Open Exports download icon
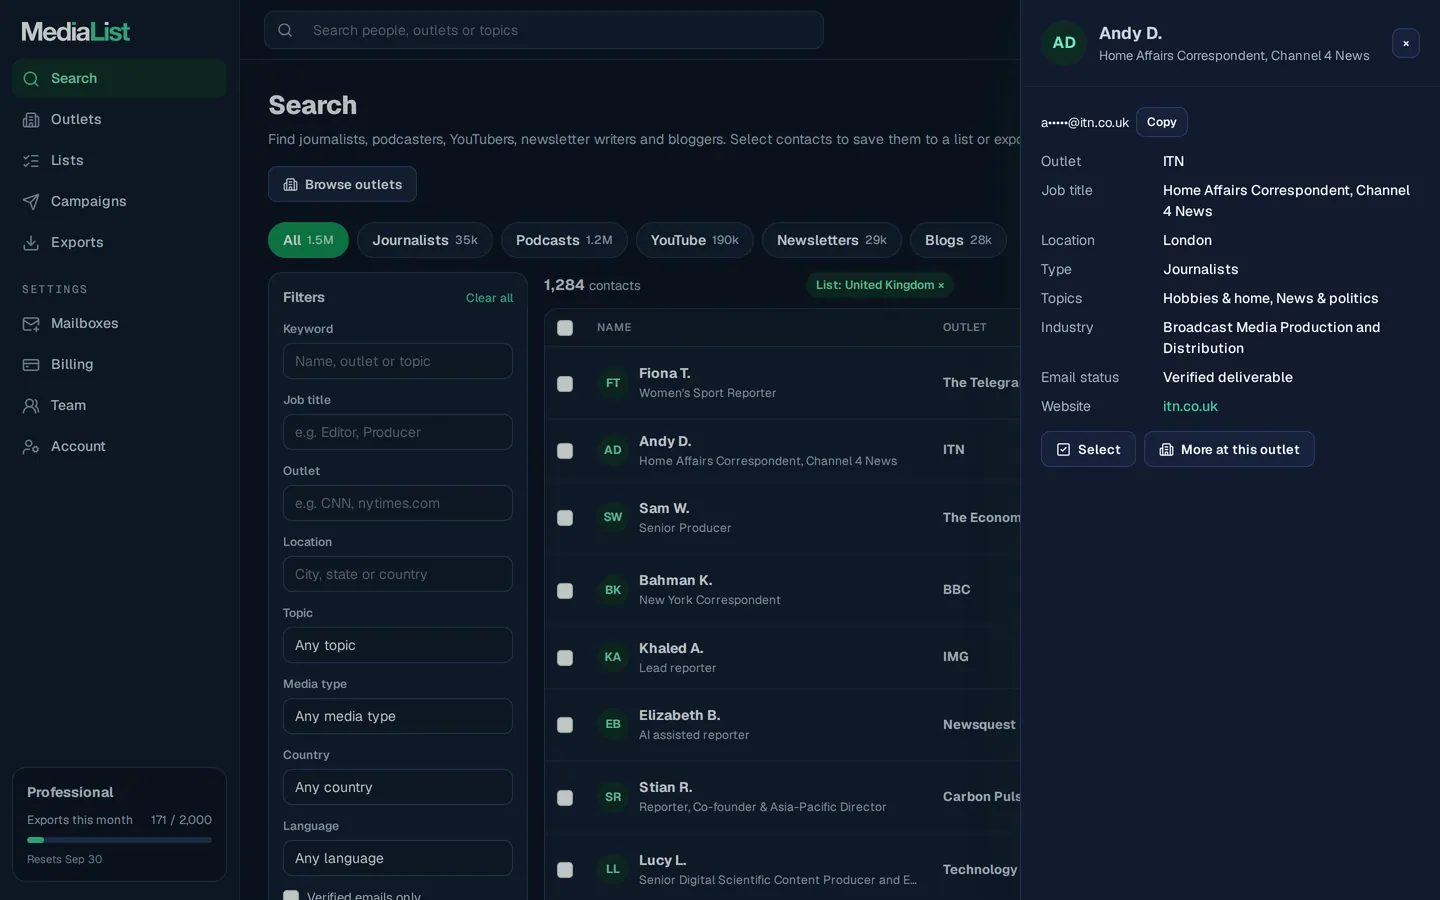 click(31, 243)
